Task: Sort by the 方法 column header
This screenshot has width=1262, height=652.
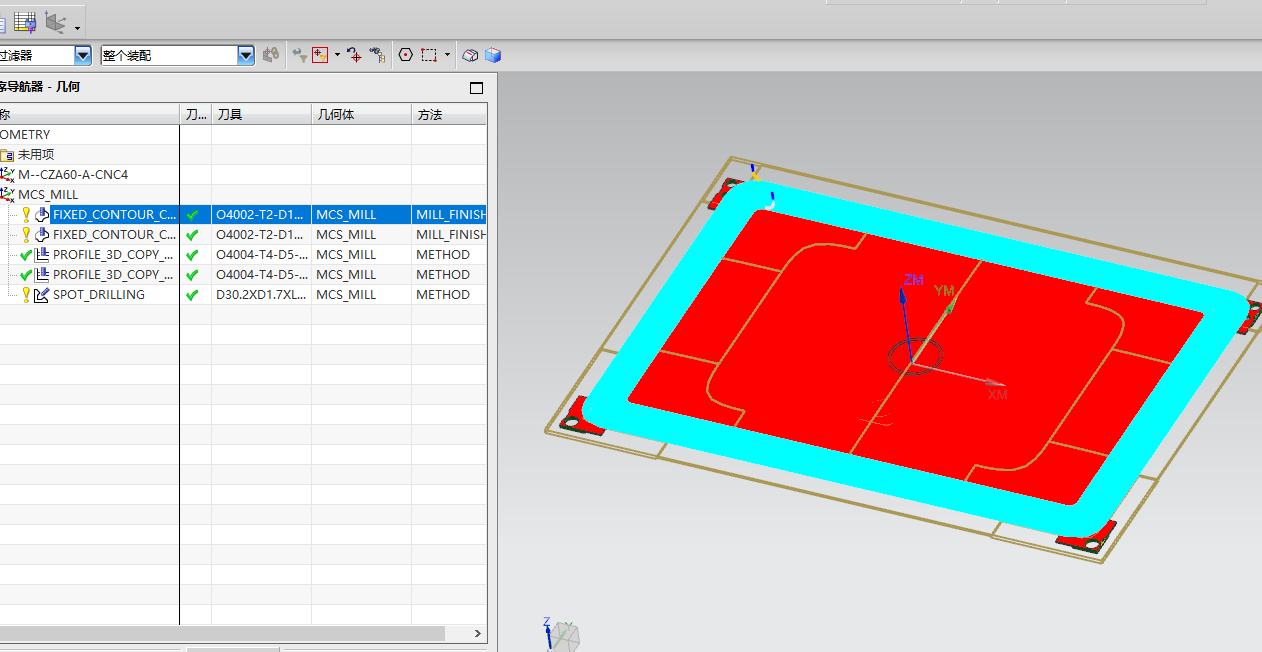Action: tap(449, 114)
